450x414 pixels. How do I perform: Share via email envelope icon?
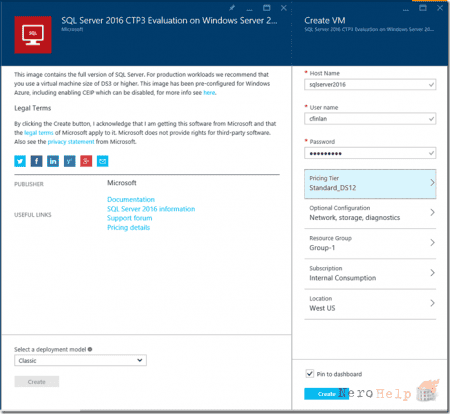[103, 161]
